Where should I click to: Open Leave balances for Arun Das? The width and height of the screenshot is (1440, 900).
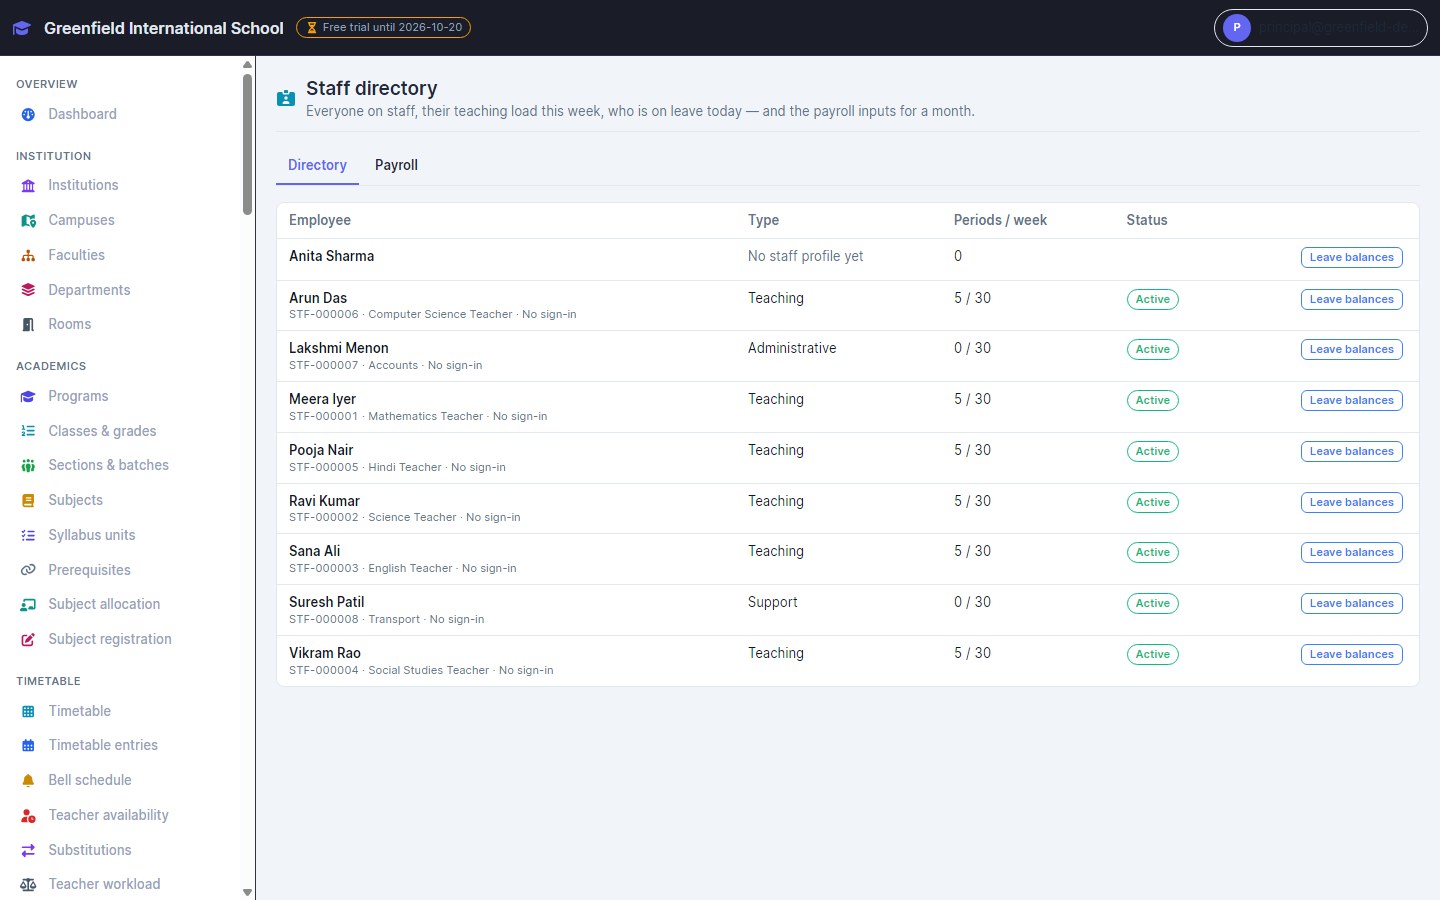[x=1351, y=300]
